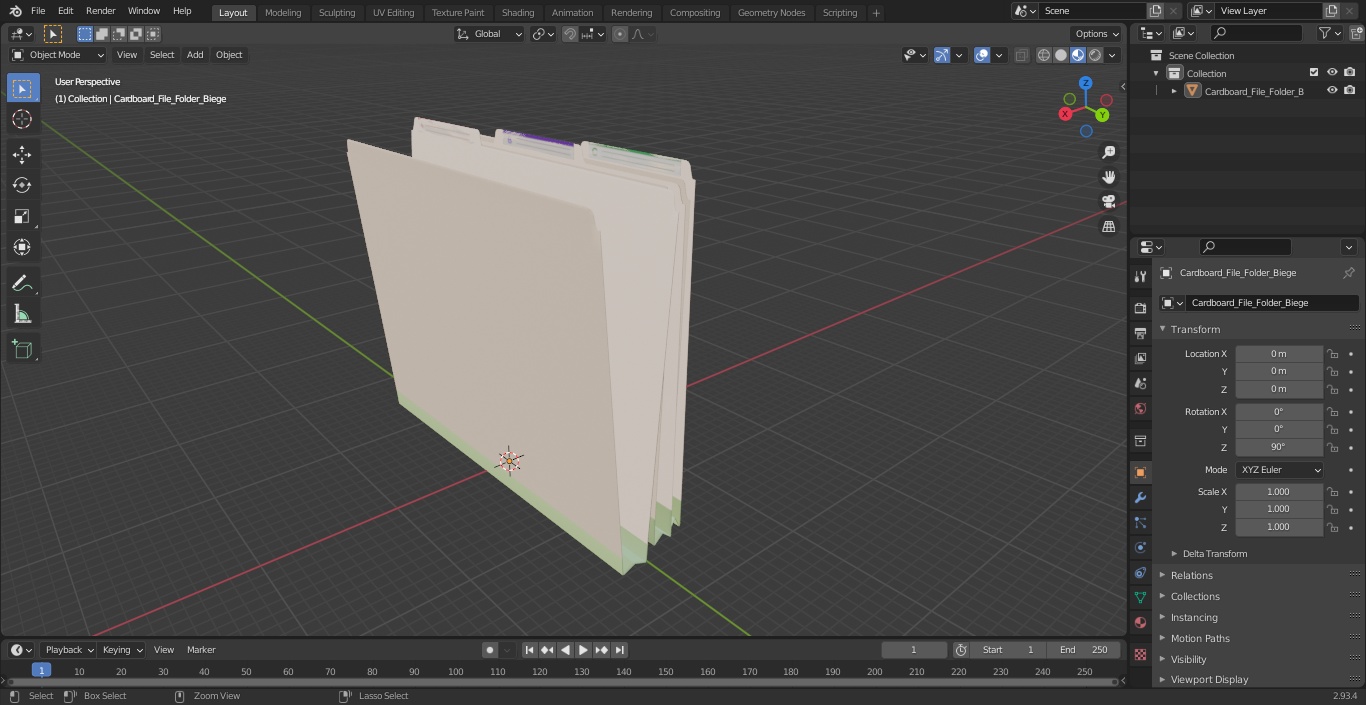Viewport: 1366px width, 705px height.
Task: Pin the properties editor context
Action: pos(1348,273)
